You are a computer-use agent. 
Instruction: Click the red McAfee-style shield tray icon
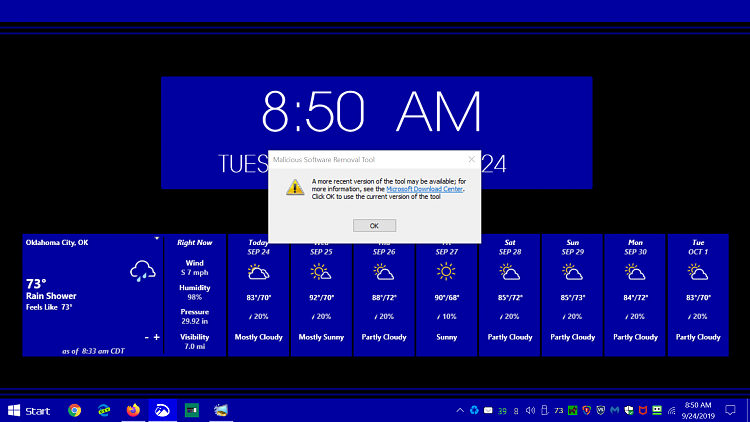coord(643,411)
